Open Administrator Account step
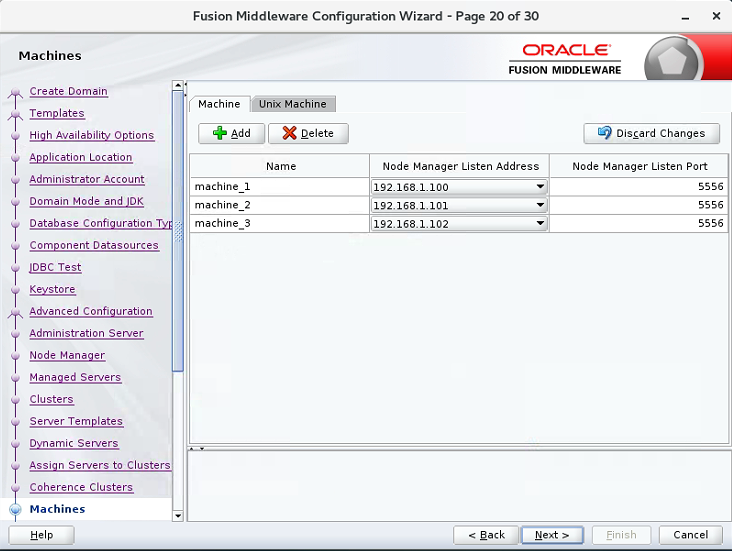The width and height of the screenshot is (732, 551). coord(87,179)
